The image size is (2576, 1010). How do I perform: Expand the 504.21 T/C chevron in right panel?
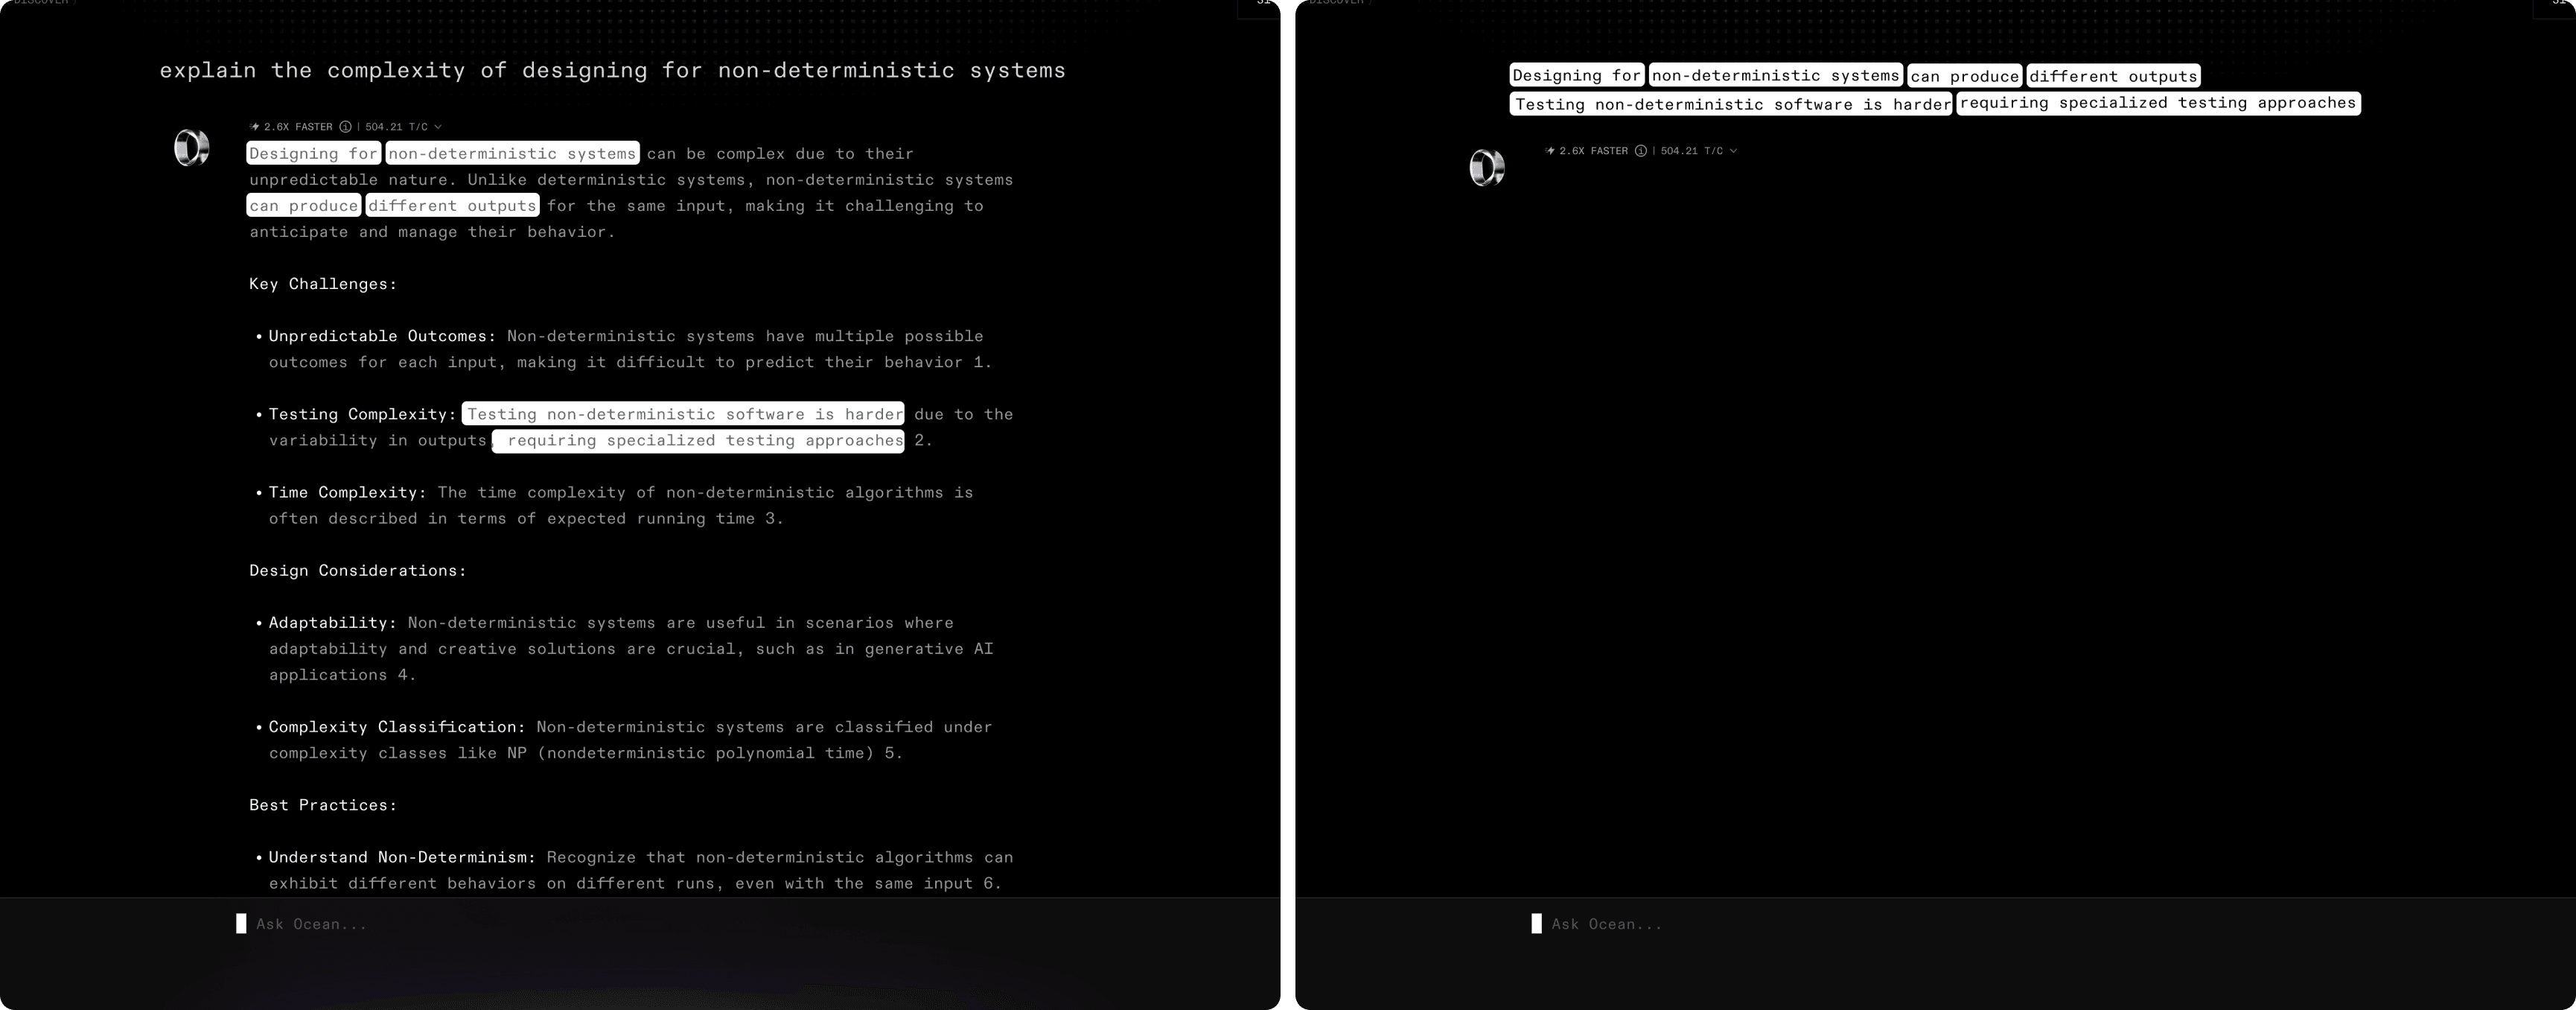pos(1733,151)
